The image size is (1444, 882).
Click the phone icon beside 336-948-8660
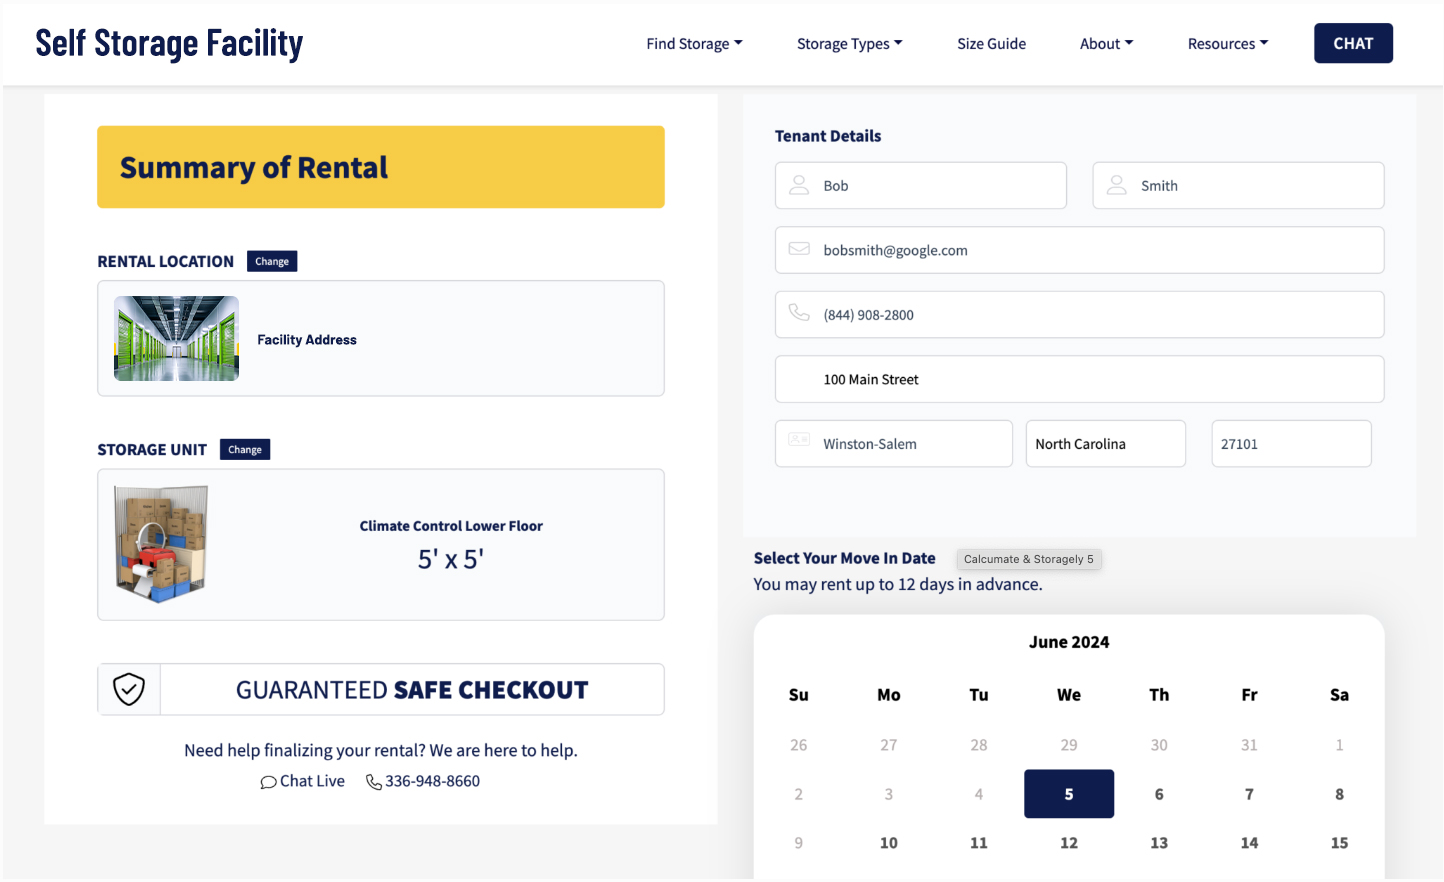click(374, 782)
